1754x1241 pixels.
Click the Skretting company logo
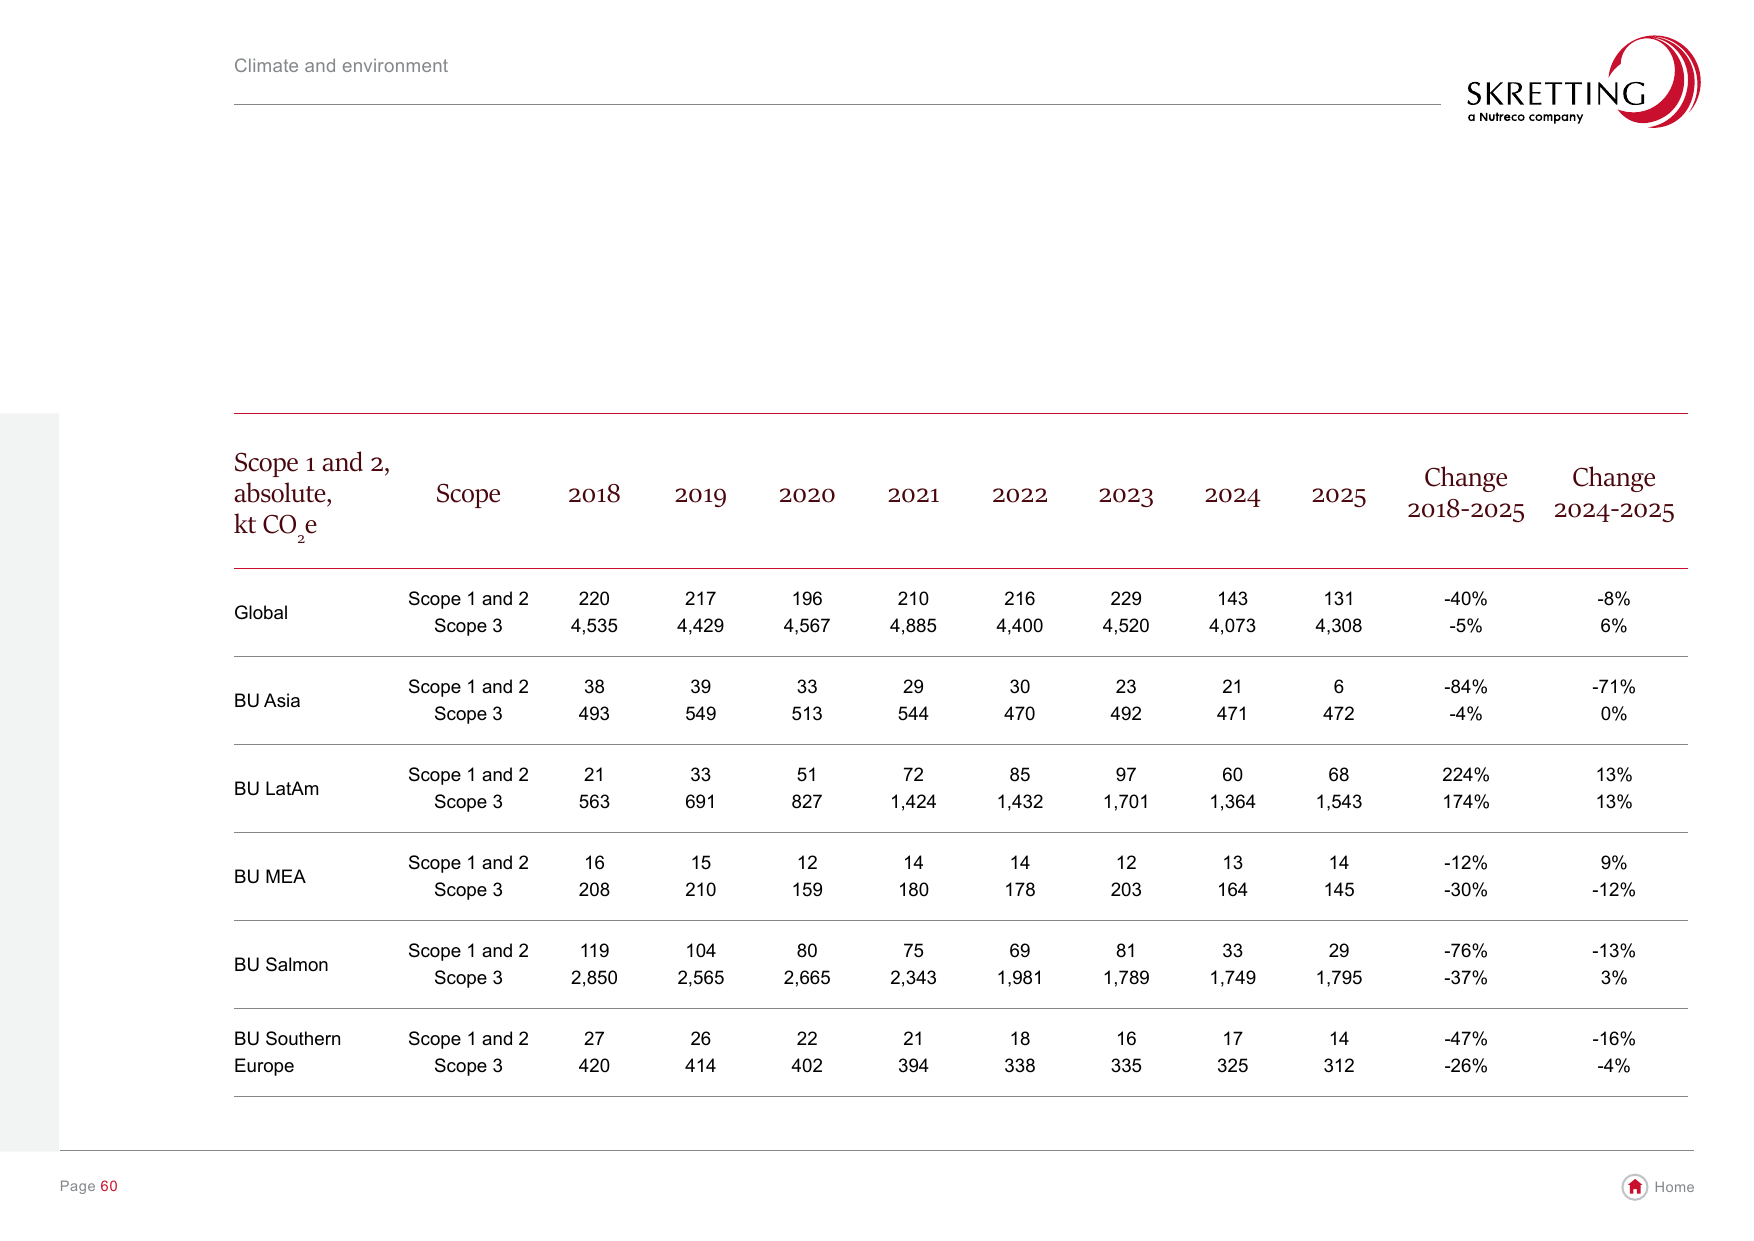tap(1583, 82)
